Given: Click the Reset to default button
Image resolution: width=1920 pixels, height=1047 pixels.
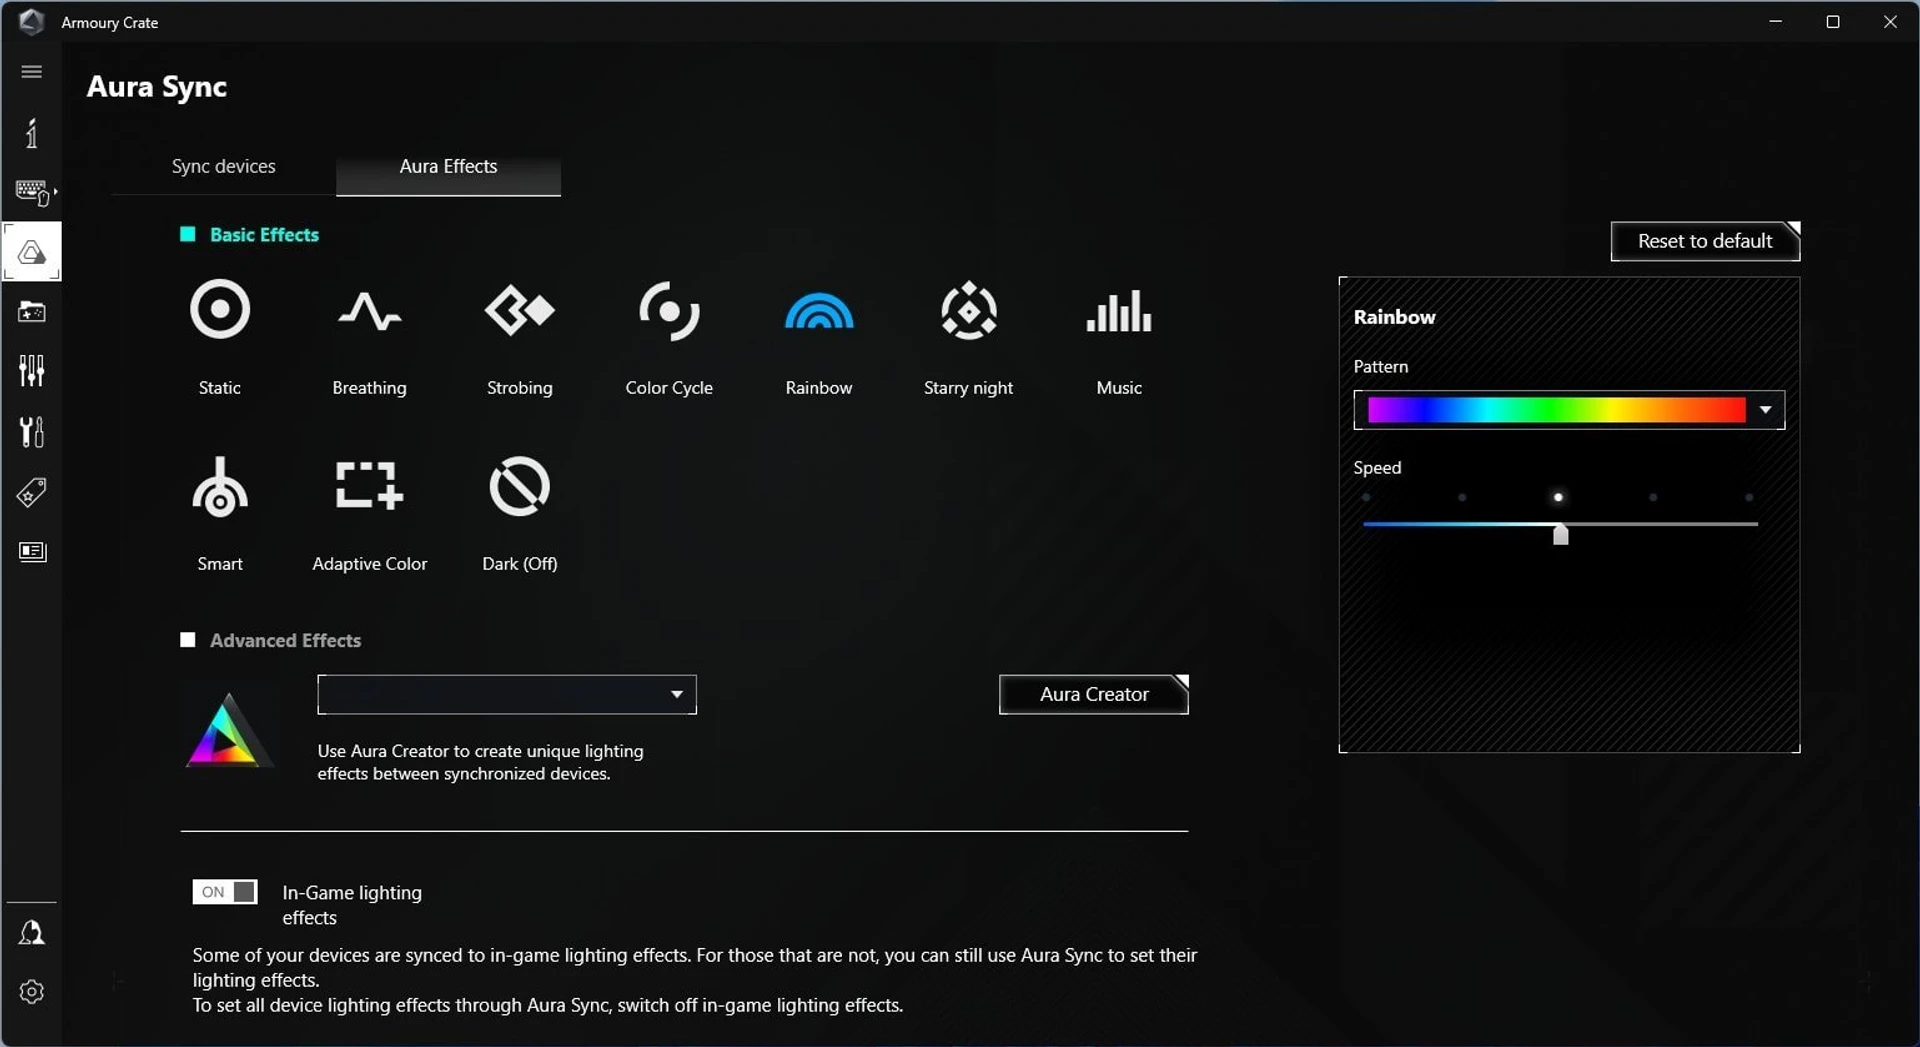Looking at the screenshot, I should click(1705, 241).
